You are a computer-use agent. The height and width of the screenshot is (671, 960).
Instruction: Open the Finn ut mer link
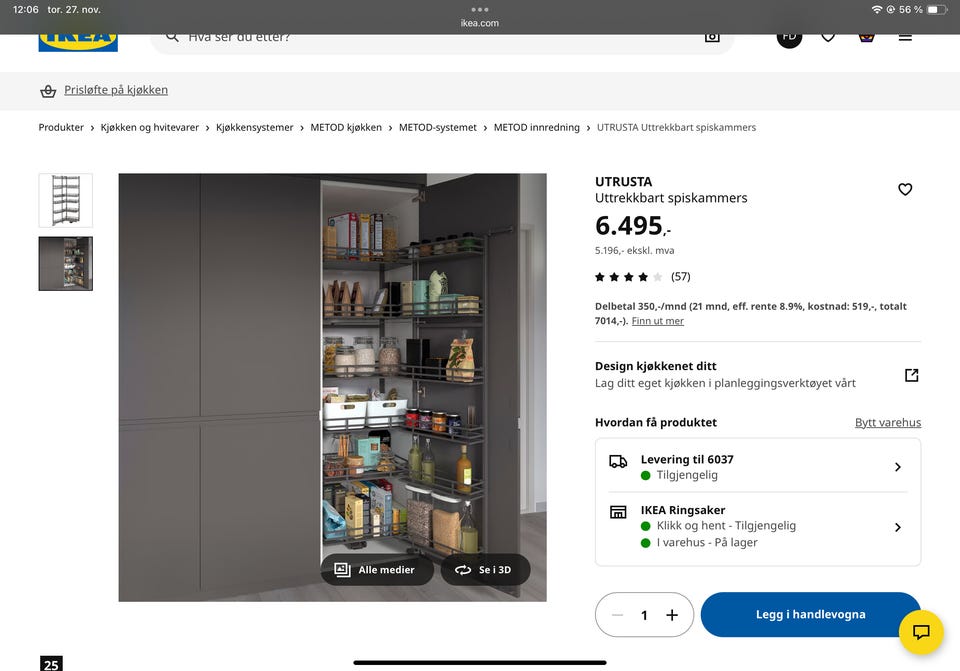[x=658, y=321]
